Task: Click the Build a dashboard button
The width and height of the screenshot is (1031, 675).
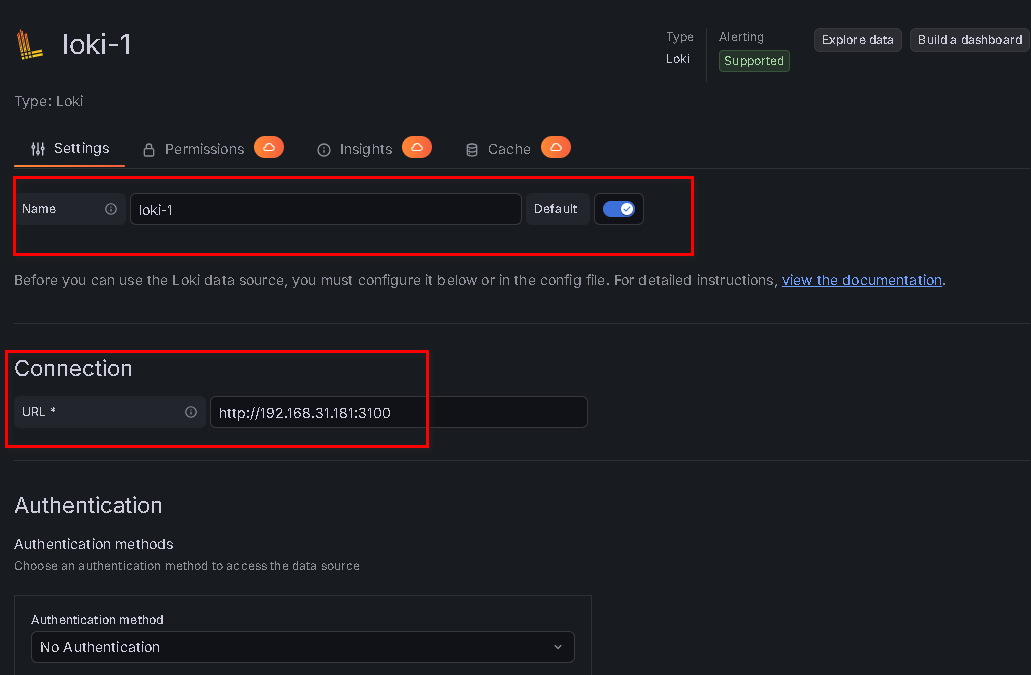Action: click(x=970, y=39)
